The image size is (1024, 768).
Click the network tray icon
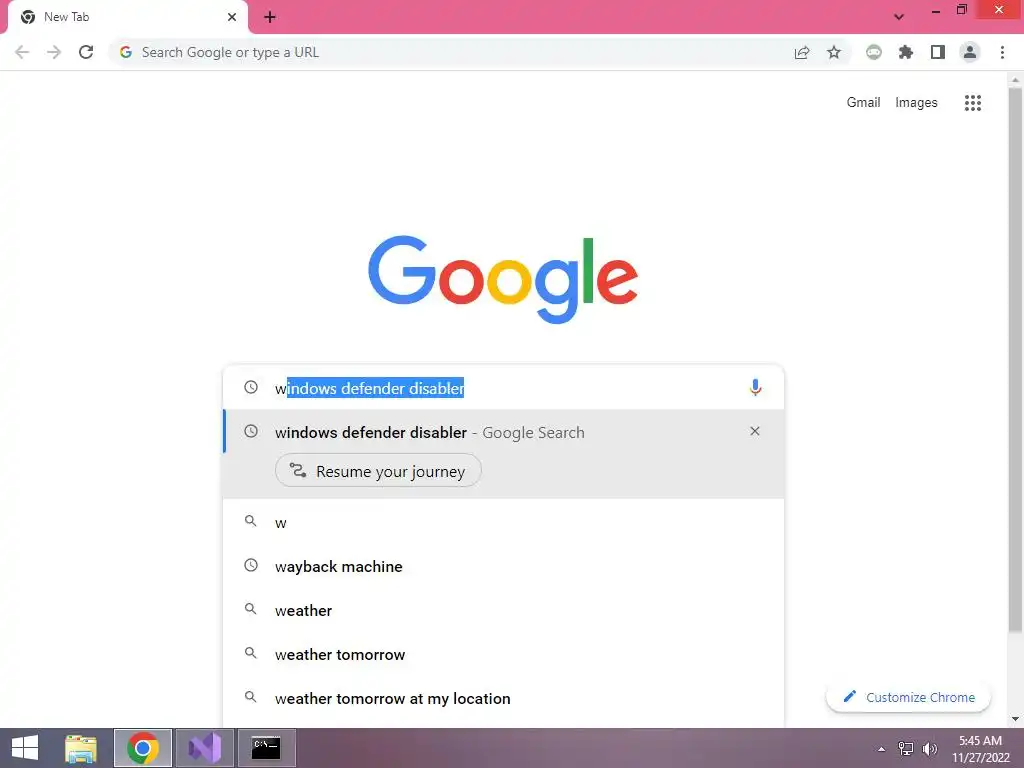[x=906, y=748]
